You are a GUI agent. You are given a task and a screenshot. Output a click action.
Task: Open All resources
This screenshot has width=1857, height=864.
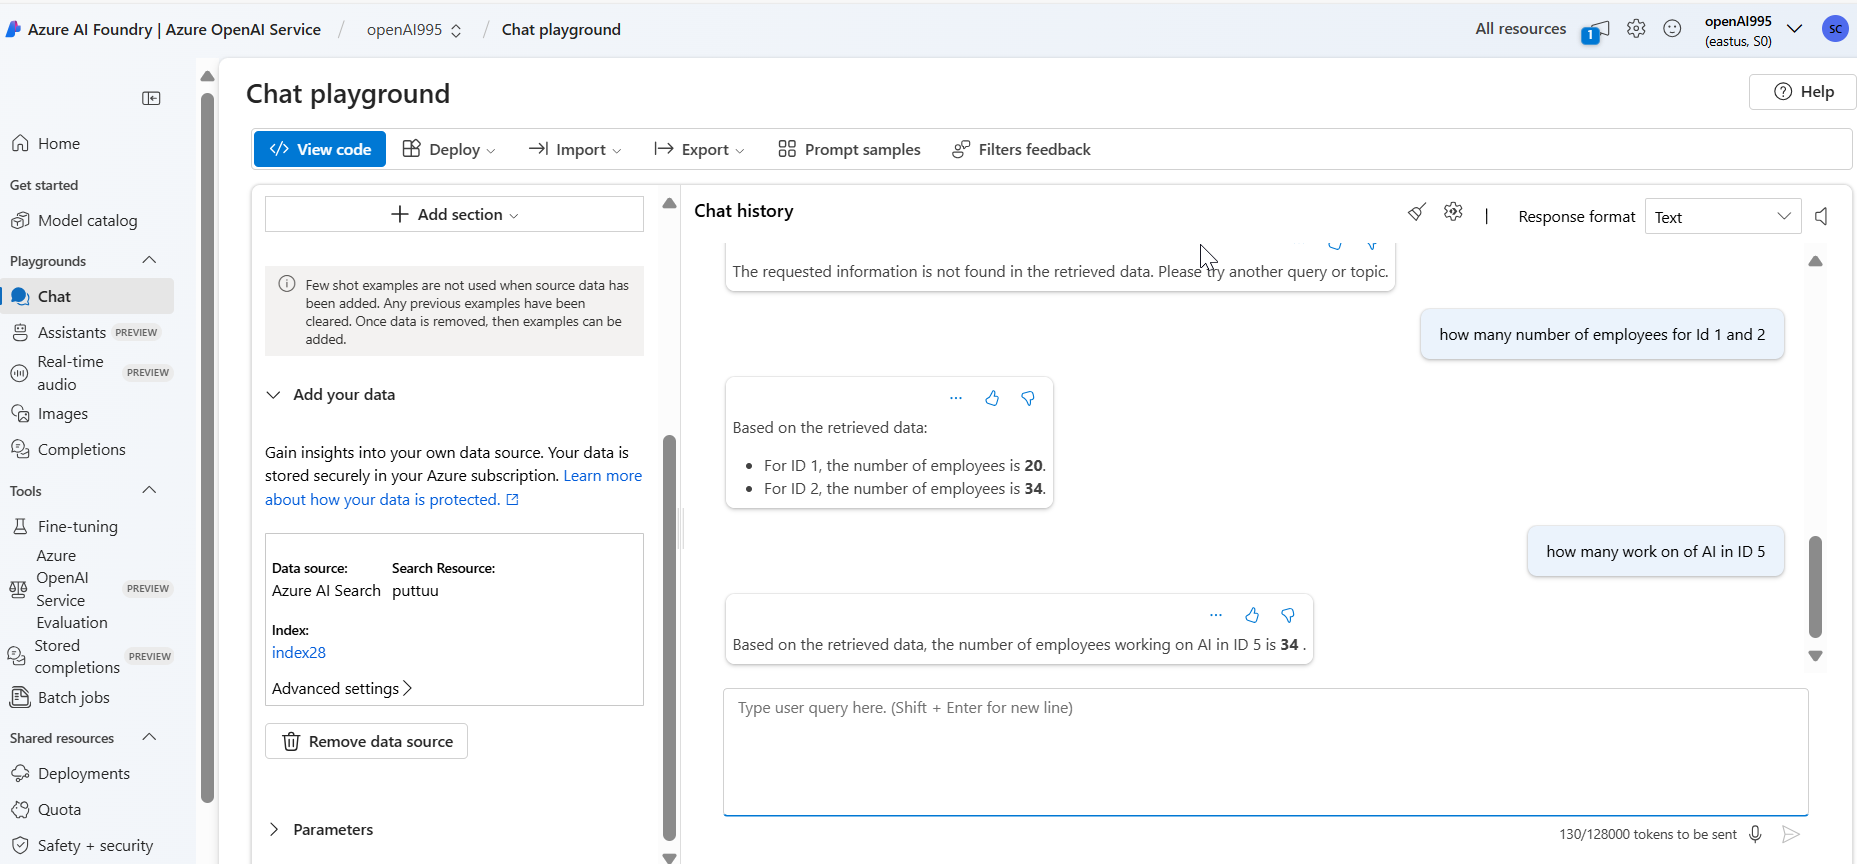click(1521, 29)
